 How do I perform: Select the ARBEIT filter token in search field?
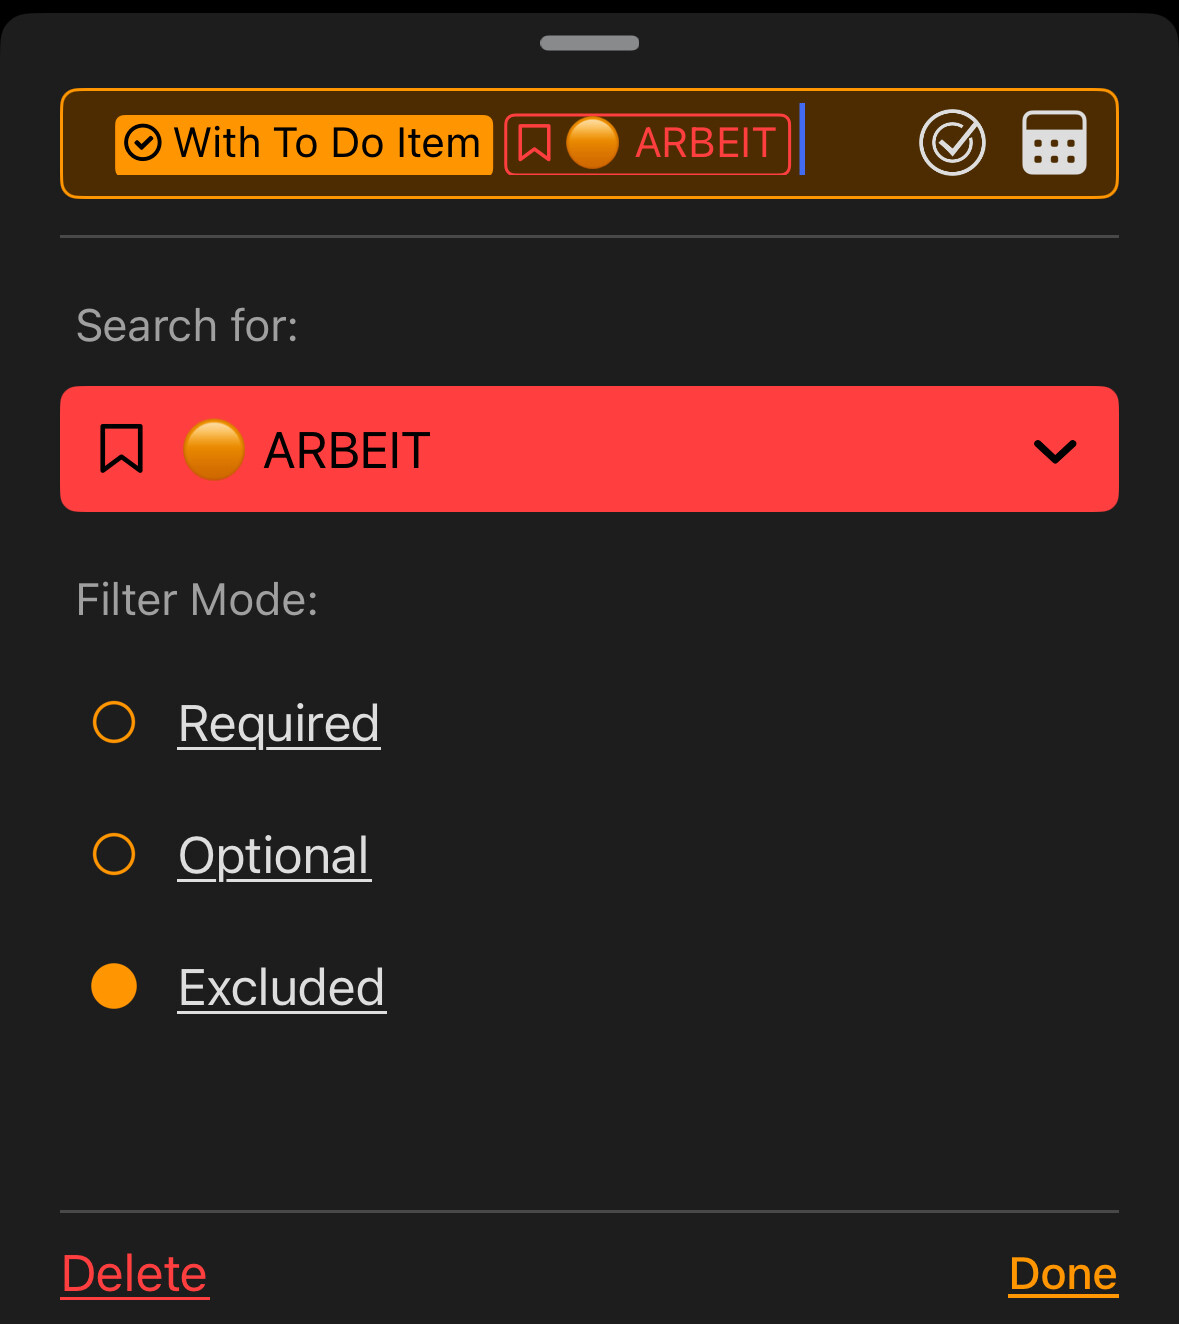(648, 144)
